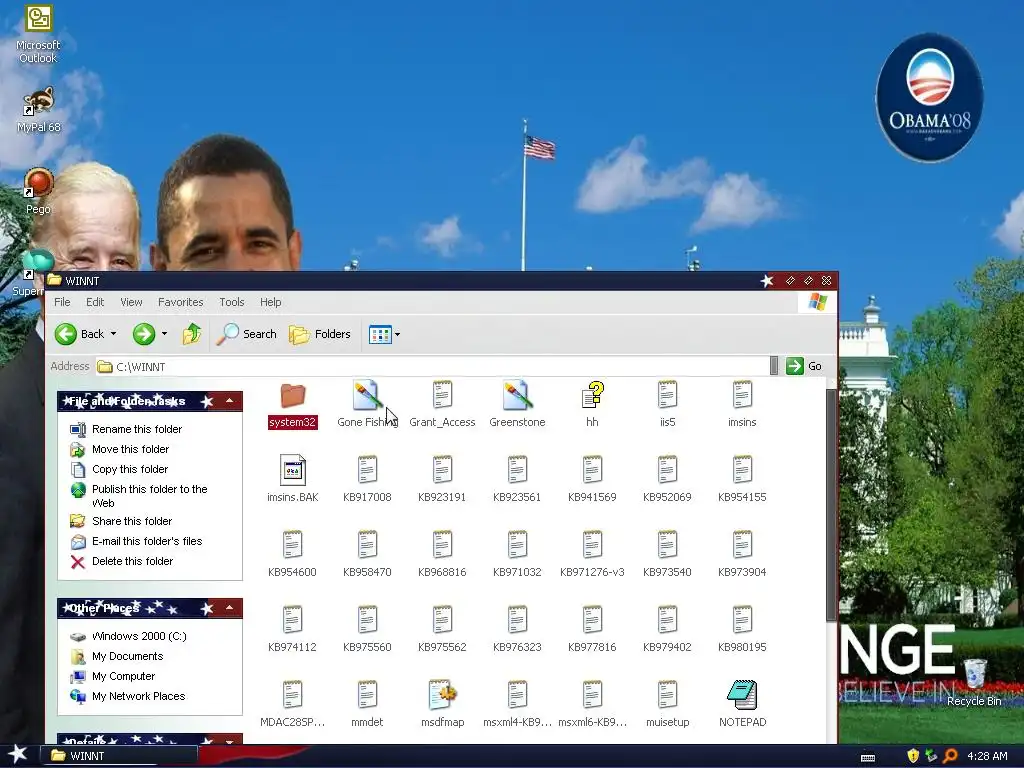Image resolution: width=1024 pixels, height=768 pixels.
Task: Select the MyPal 68 desktop shortcut
Action: (x=39, y=110)
